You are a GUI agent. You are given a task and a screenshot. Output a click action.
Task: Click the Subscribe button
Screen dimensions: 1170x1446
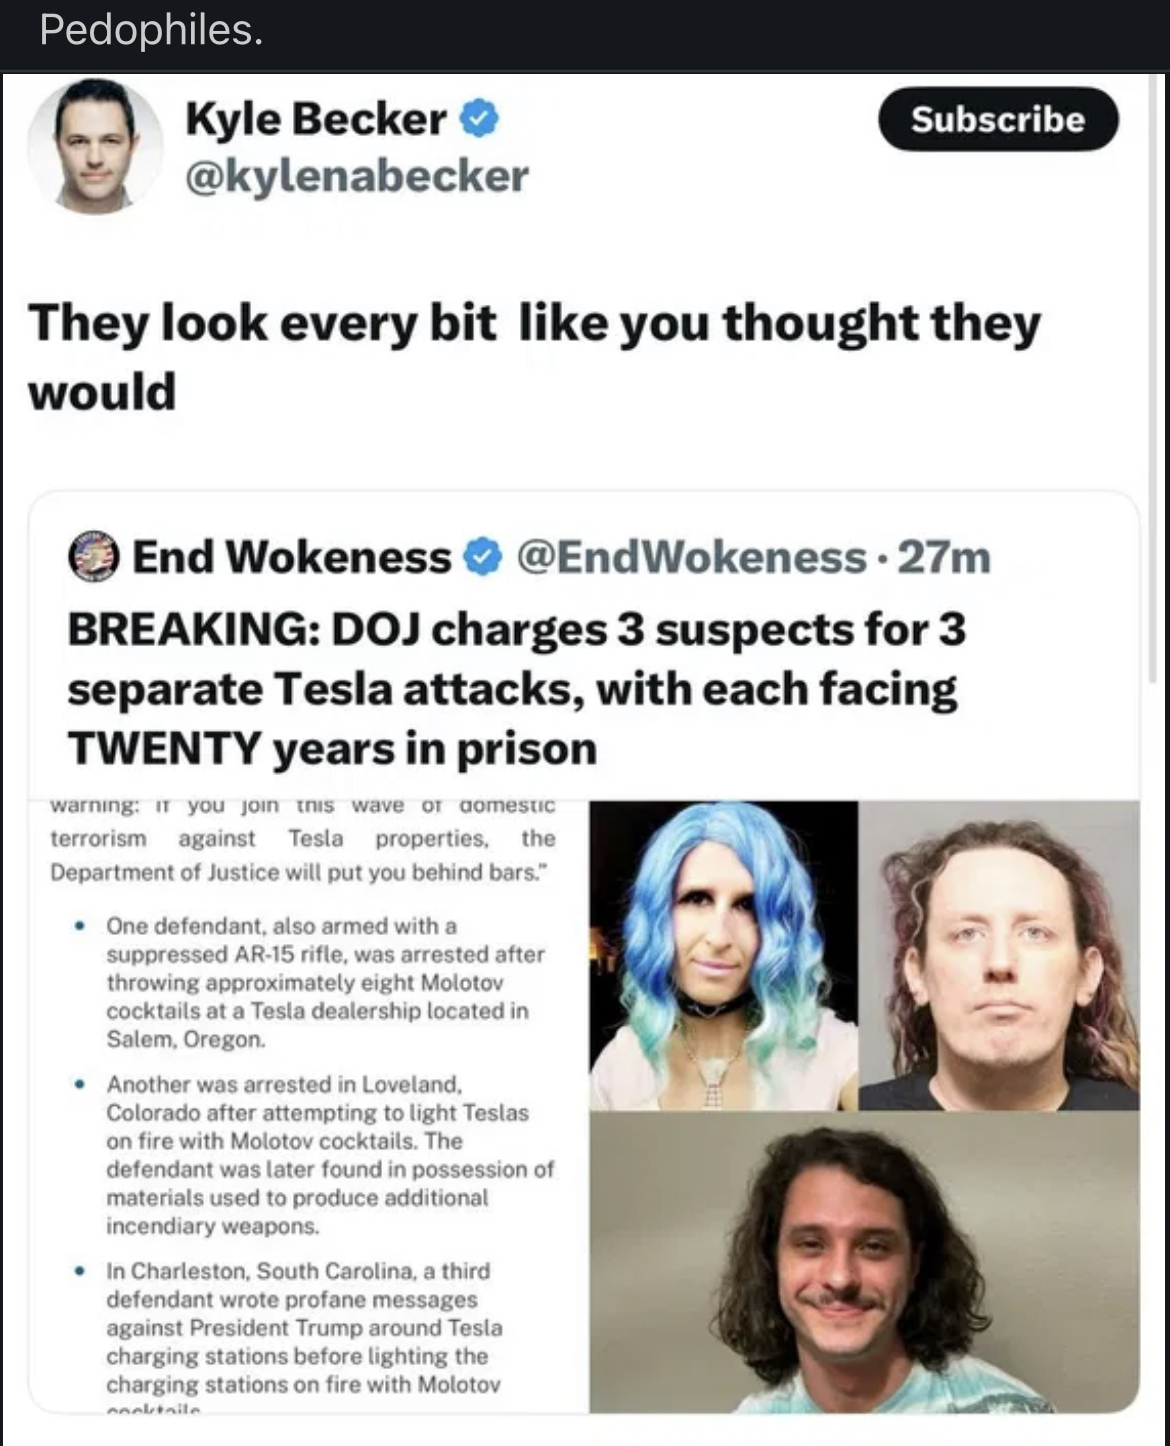[x=998, y=119]
